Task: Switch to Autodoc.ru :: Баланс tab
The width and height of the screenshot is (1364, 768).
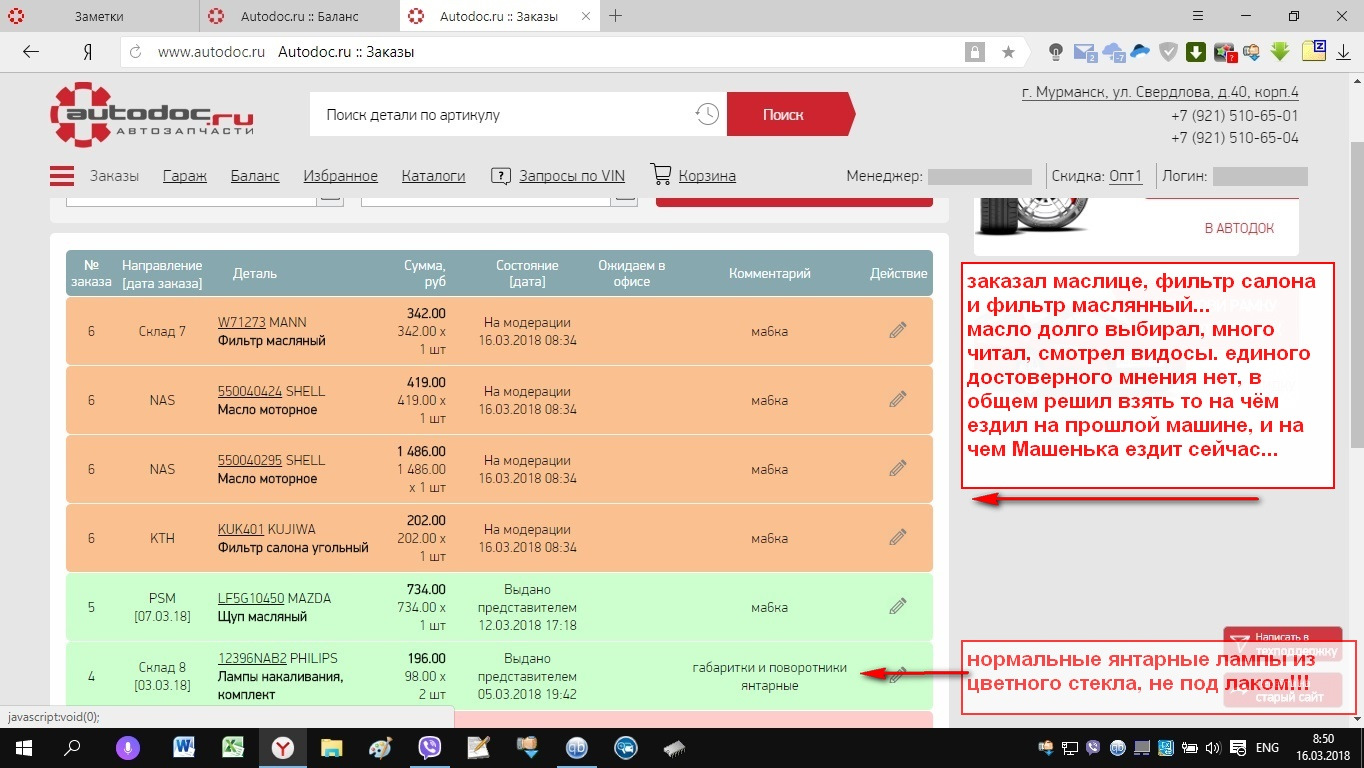Action: point(300,16)
